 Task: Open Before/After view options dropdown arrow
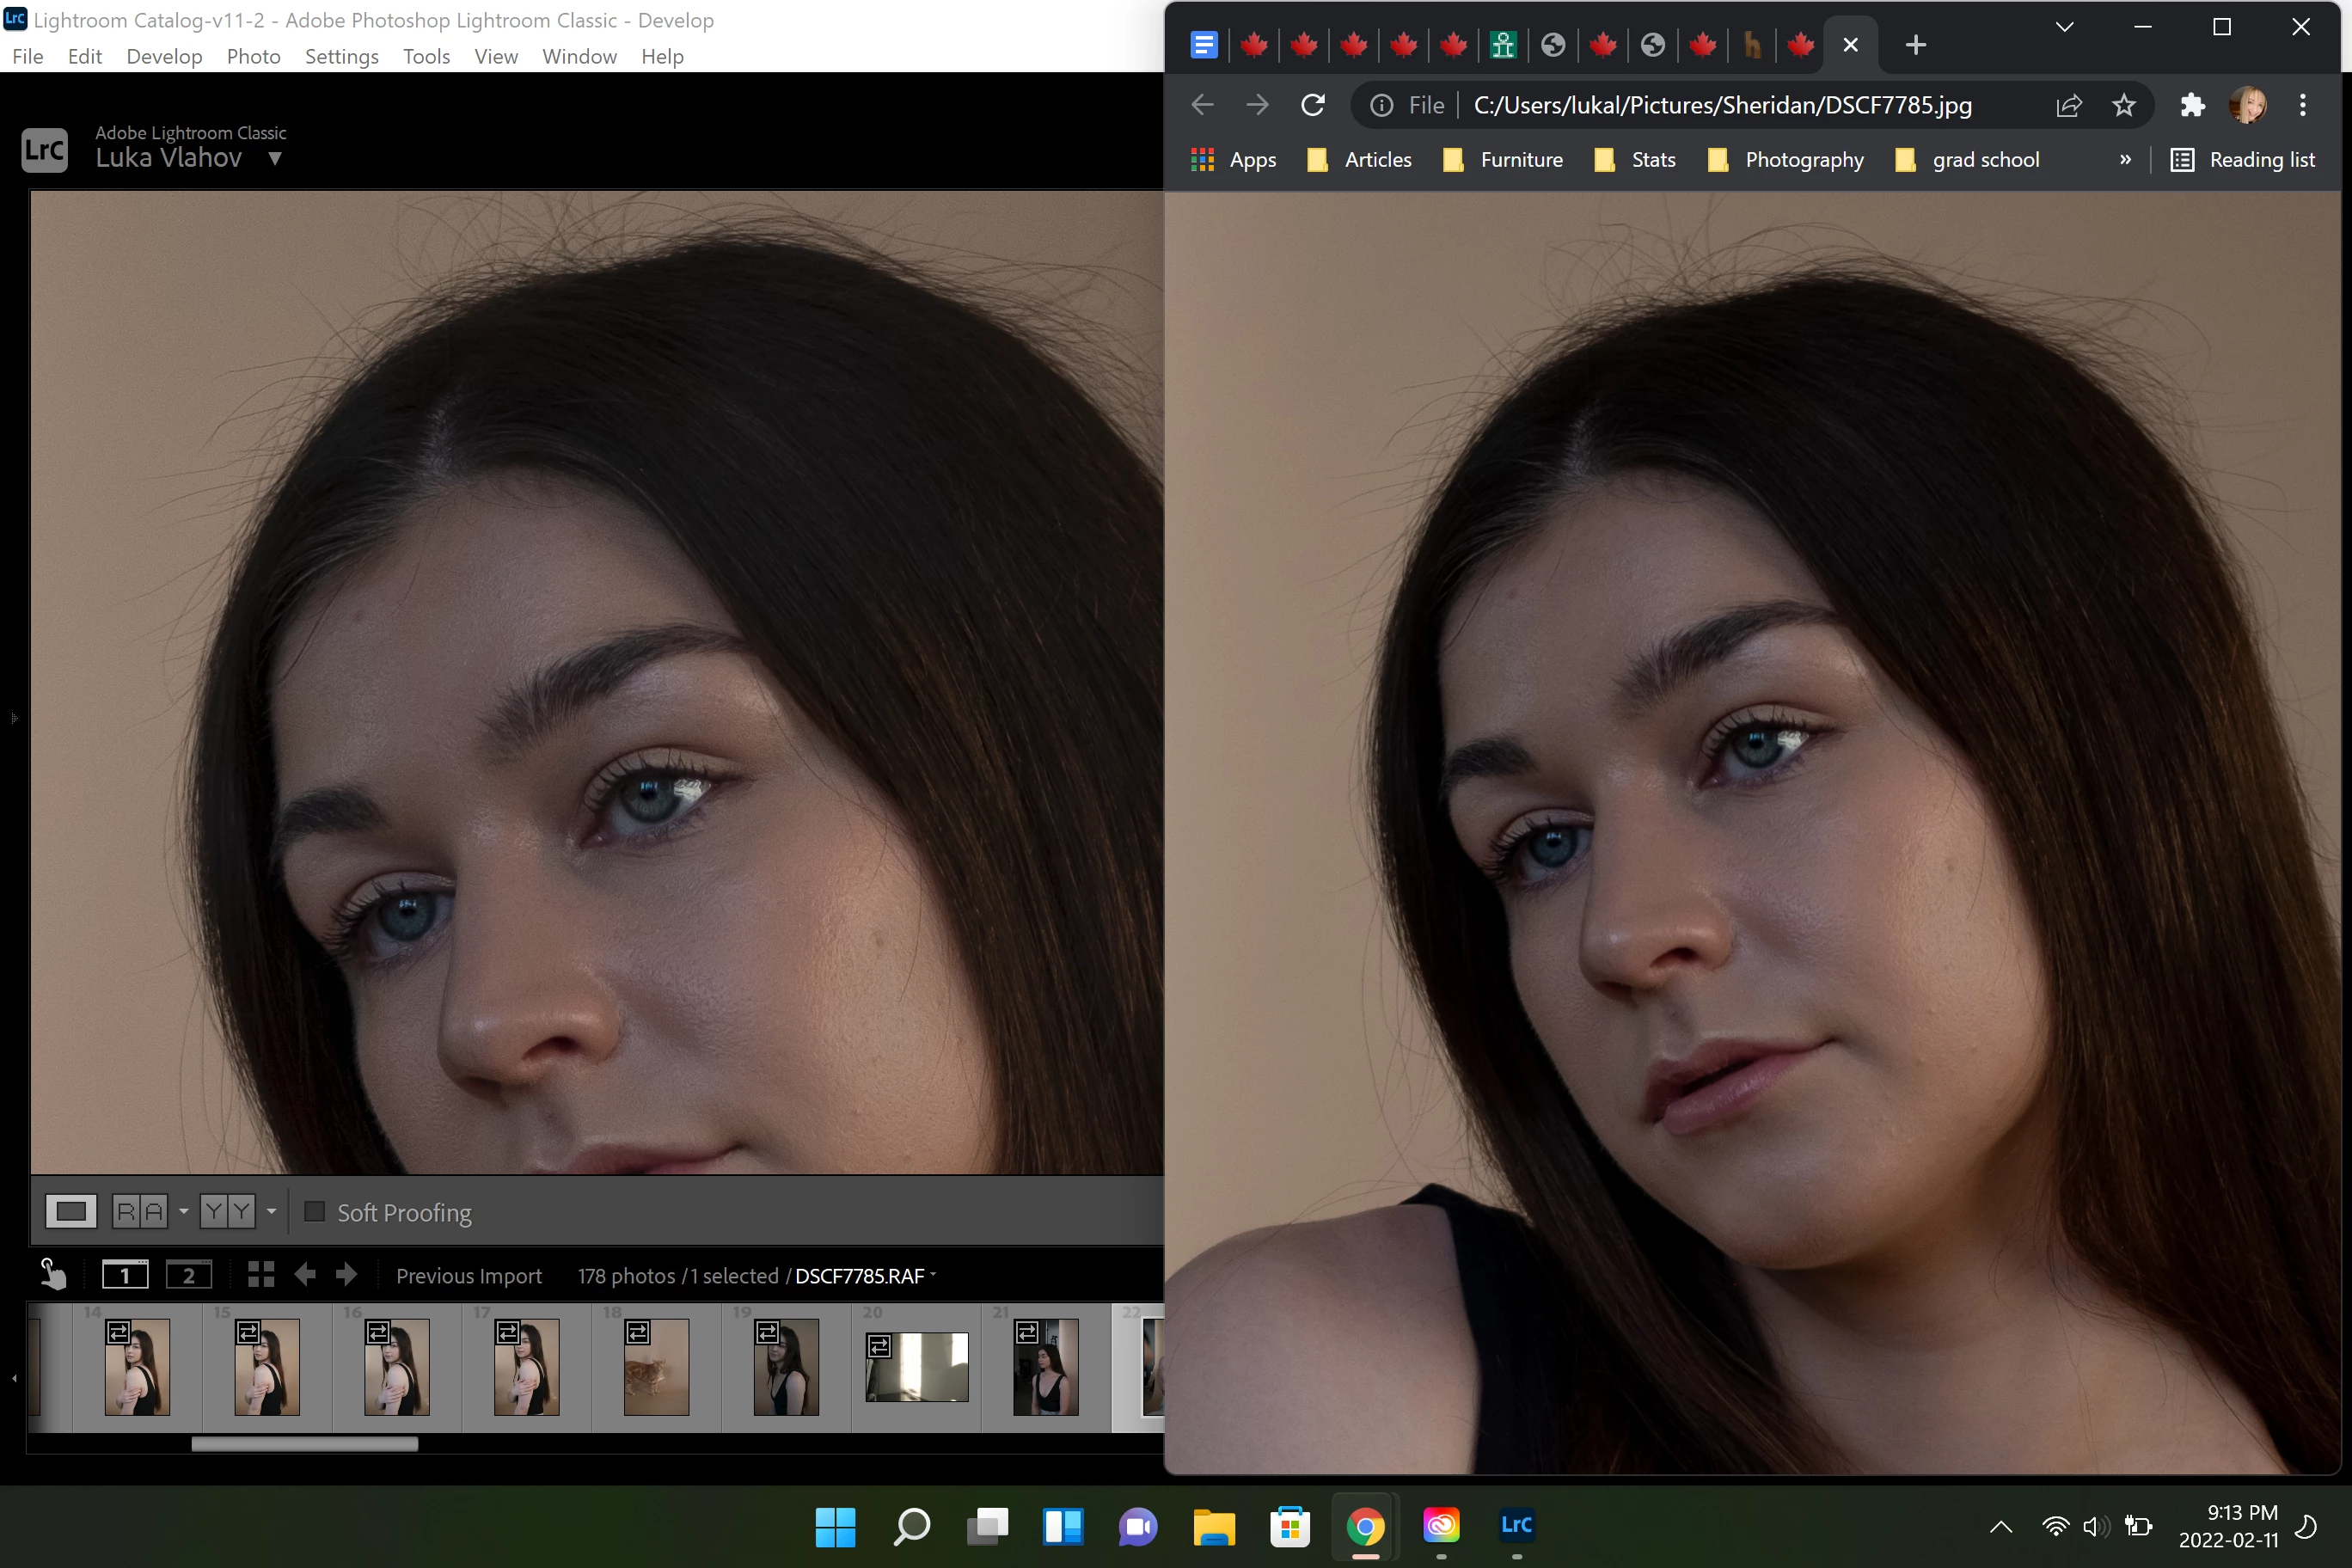pos(271,1212)
